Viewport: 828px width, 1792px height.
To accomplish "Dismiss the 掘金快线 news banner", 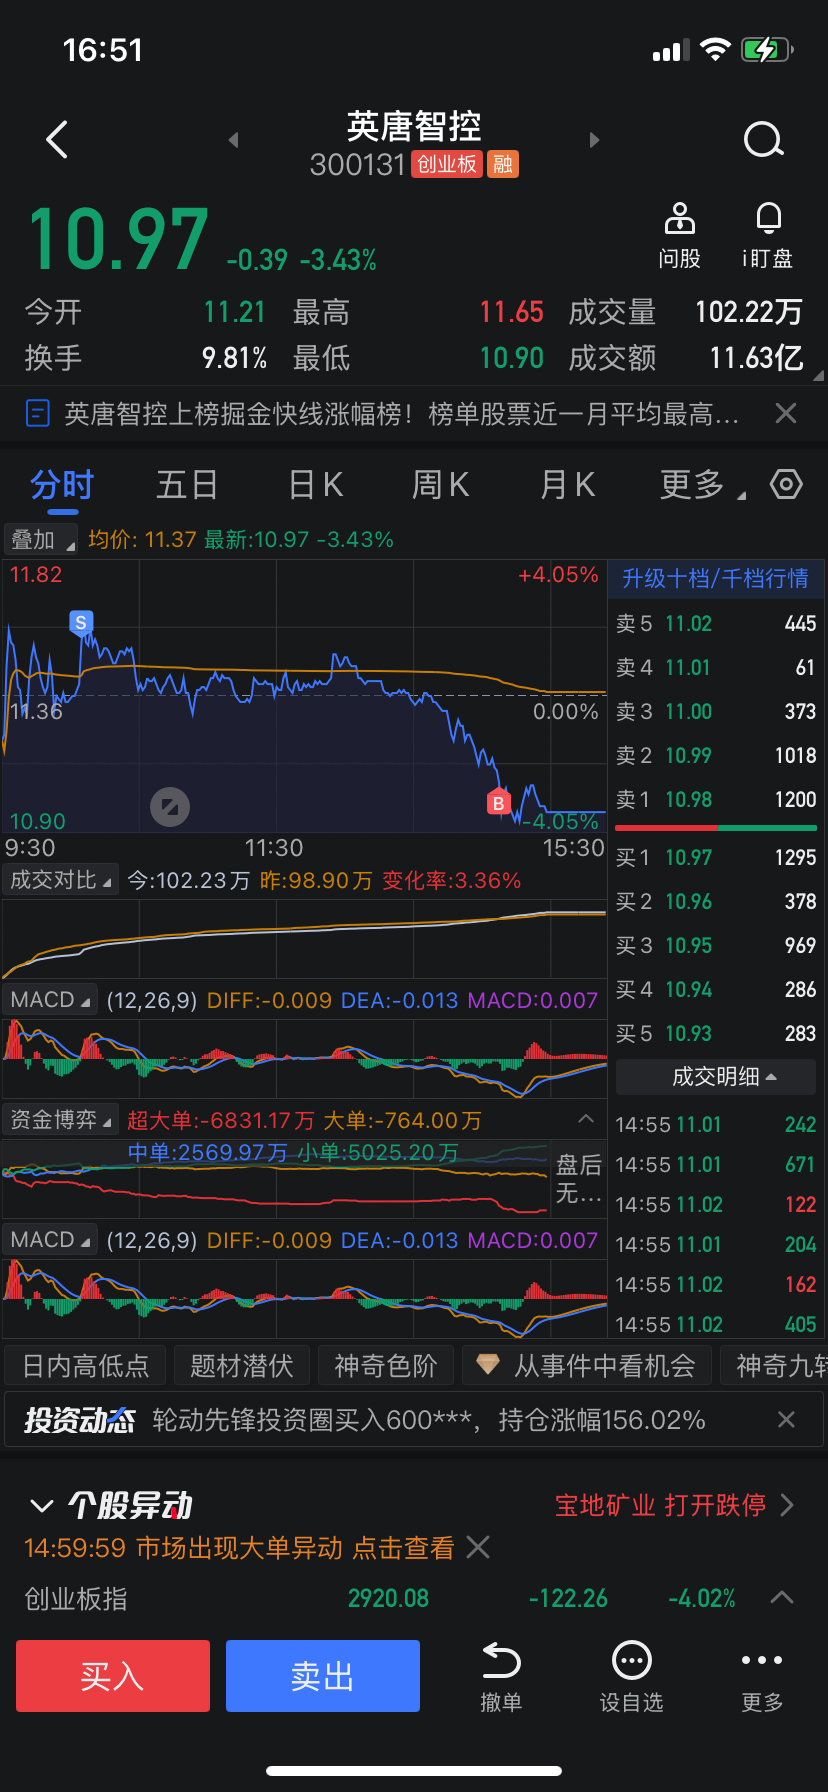I will 786,413.
